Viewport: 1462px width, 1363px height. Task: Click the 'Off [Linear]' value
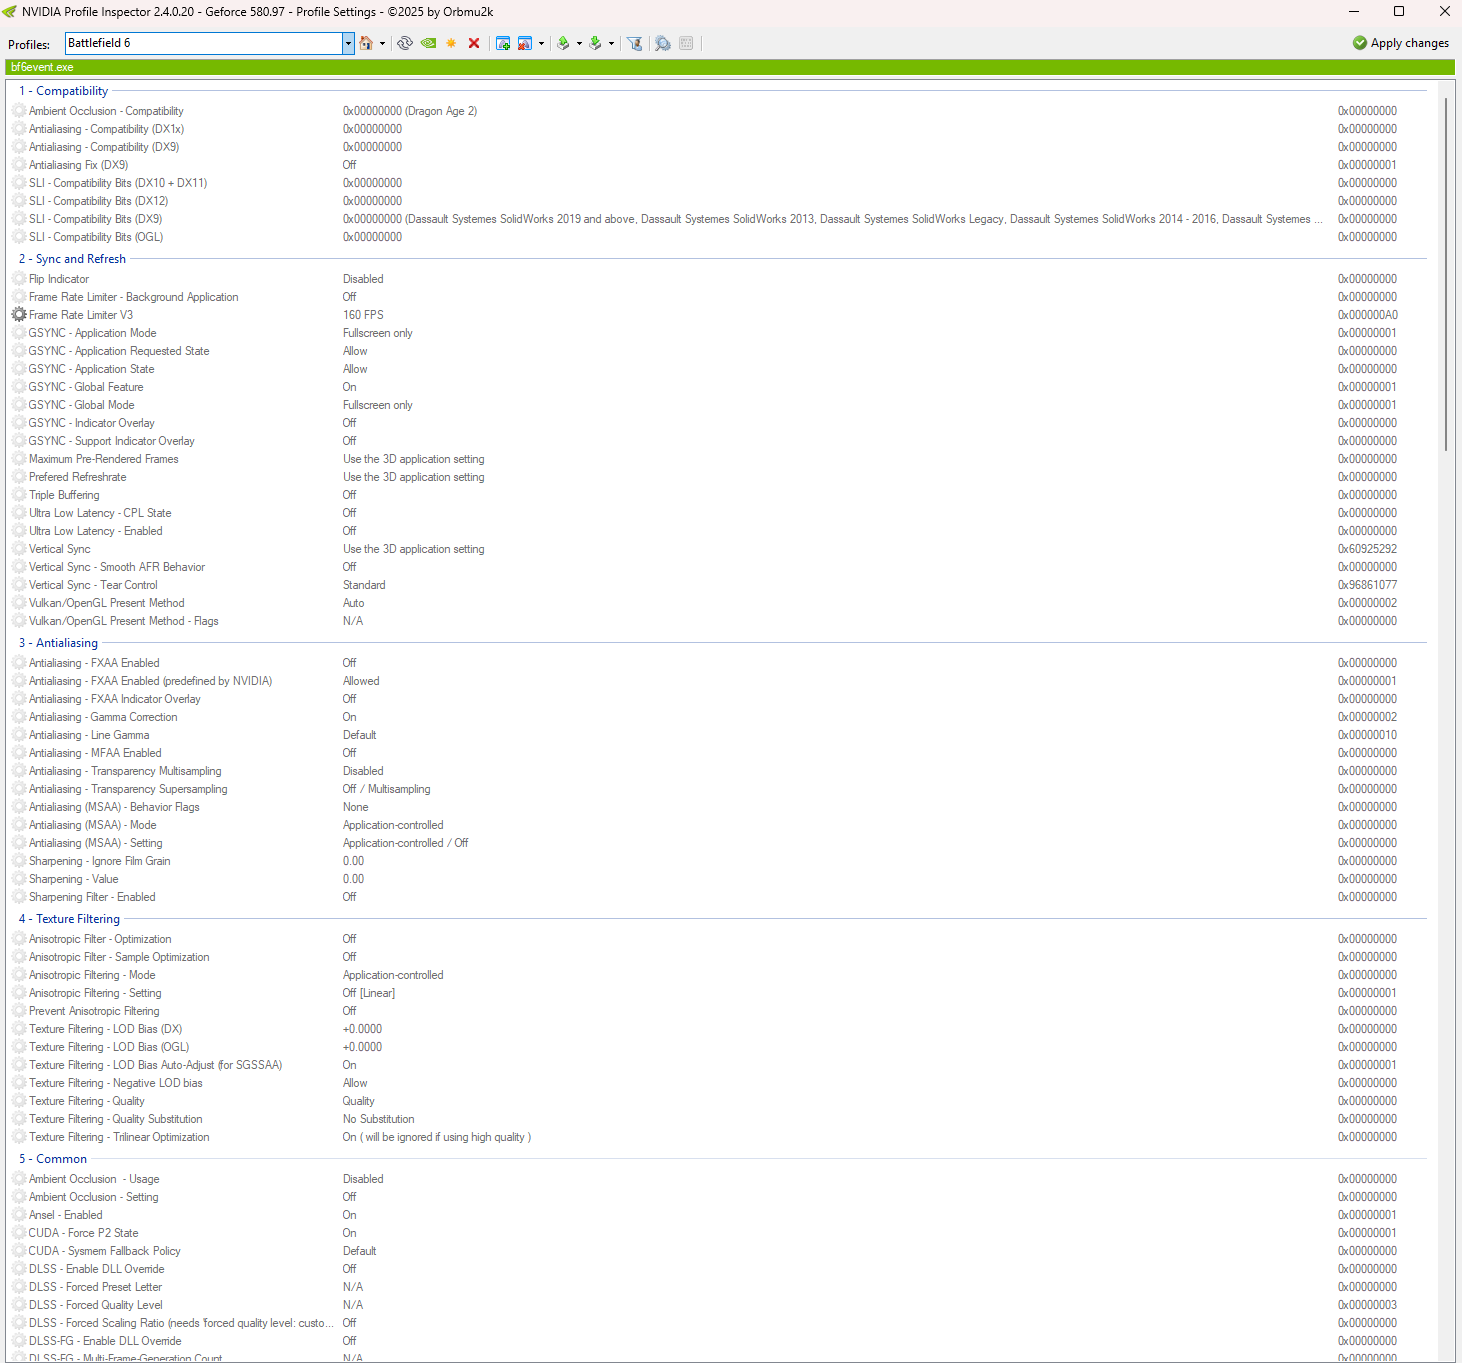[x=369, y=993]
